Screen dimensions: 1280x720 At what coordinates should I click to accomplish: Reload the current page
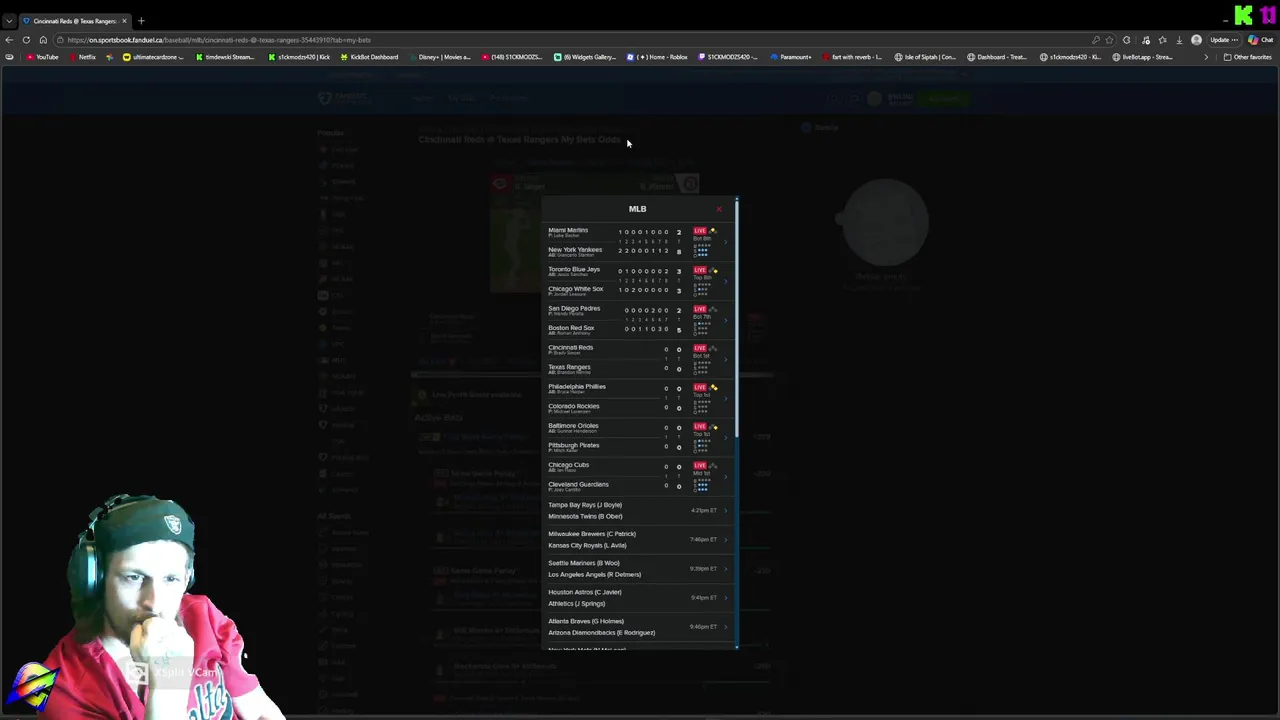[26, 40]
